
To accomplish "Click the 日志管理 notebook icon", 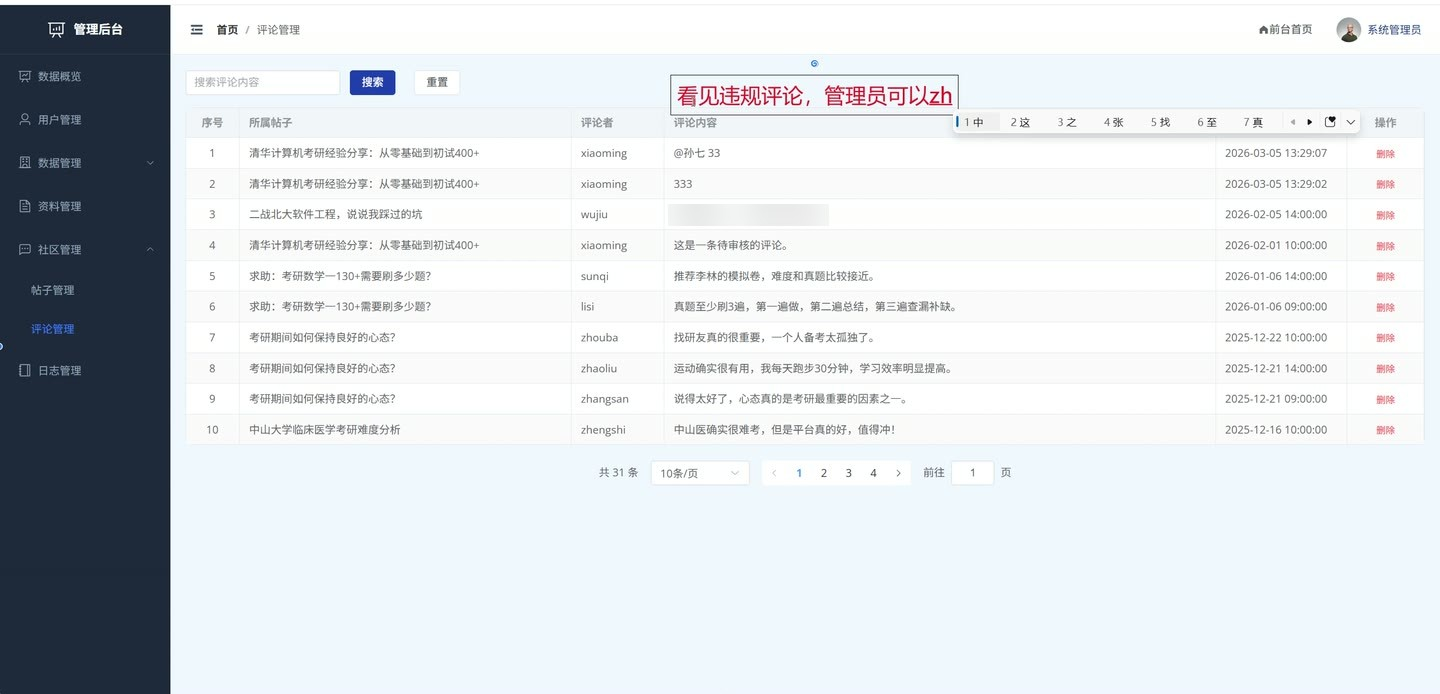I will [x=25, y=370].
